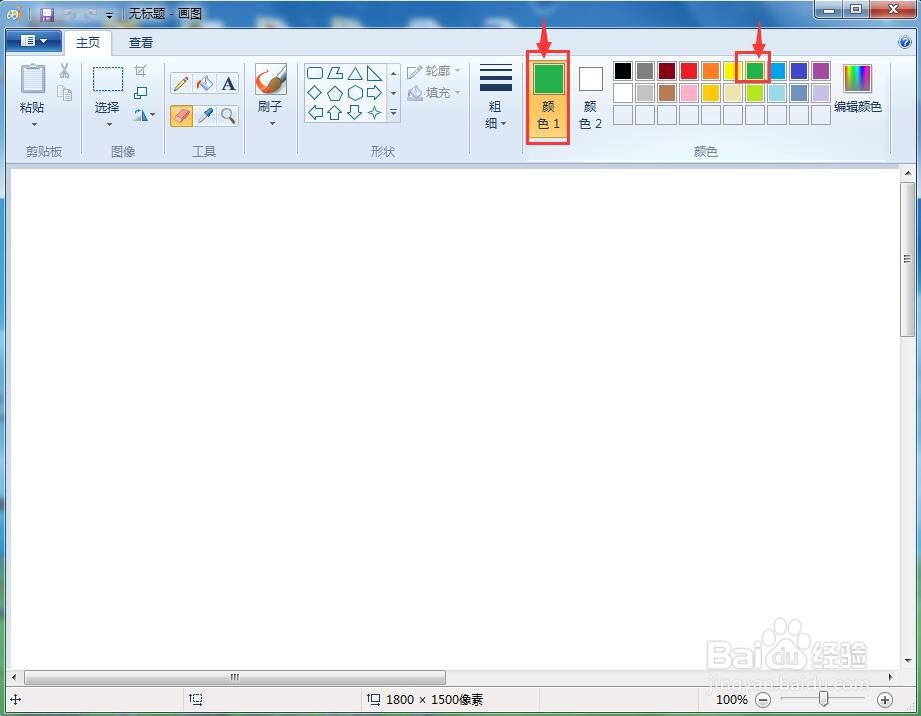The height and width of the screenshot is (716, 921).
Task: Open the Fill (填充) dropdown
Action: point(434,93)
